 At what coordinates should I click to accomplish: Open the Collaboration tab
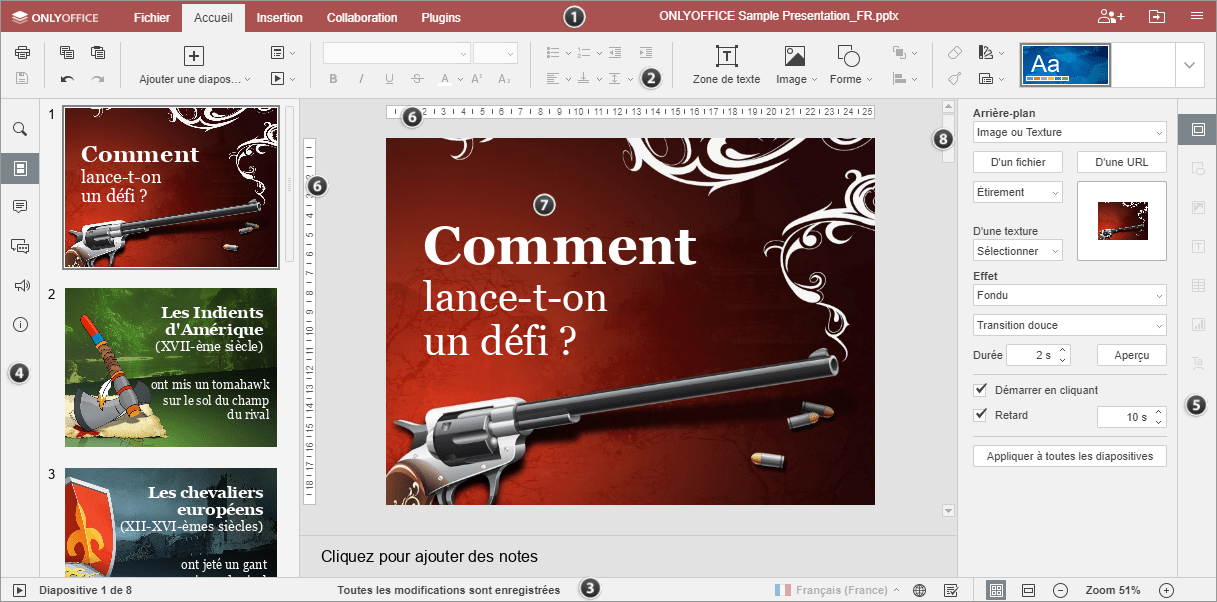click(361, 17)
